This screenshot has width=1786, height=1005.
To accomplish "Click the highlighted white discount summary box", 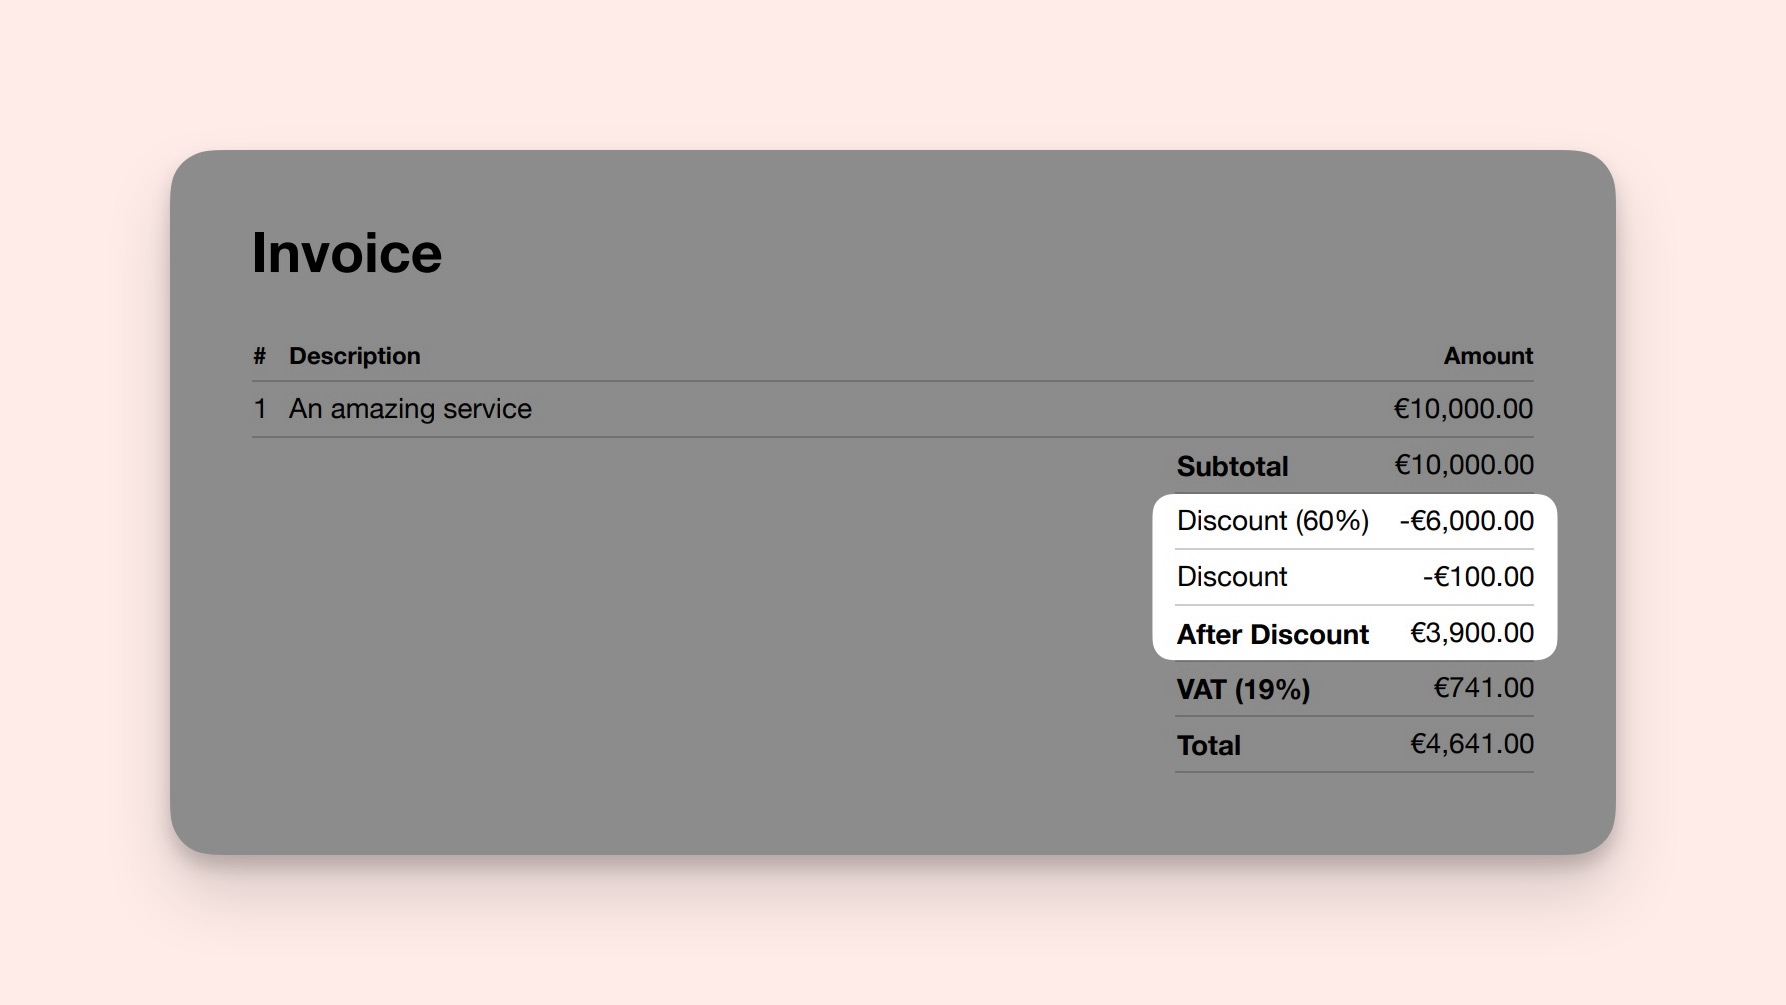I will [x=1355, y=577].
